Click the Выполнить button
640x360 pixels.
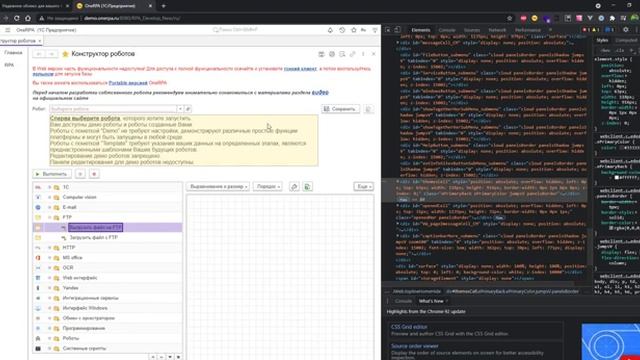pyautogui.click(x=52, y=174)
